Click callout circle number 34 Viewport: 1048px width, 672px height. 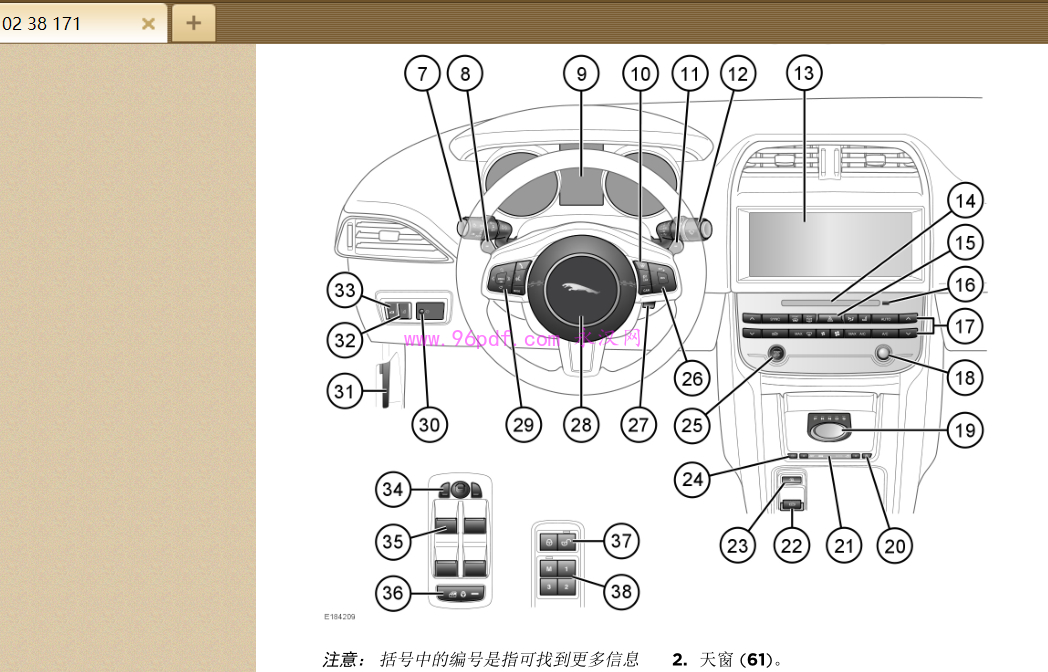coord(394,490)
